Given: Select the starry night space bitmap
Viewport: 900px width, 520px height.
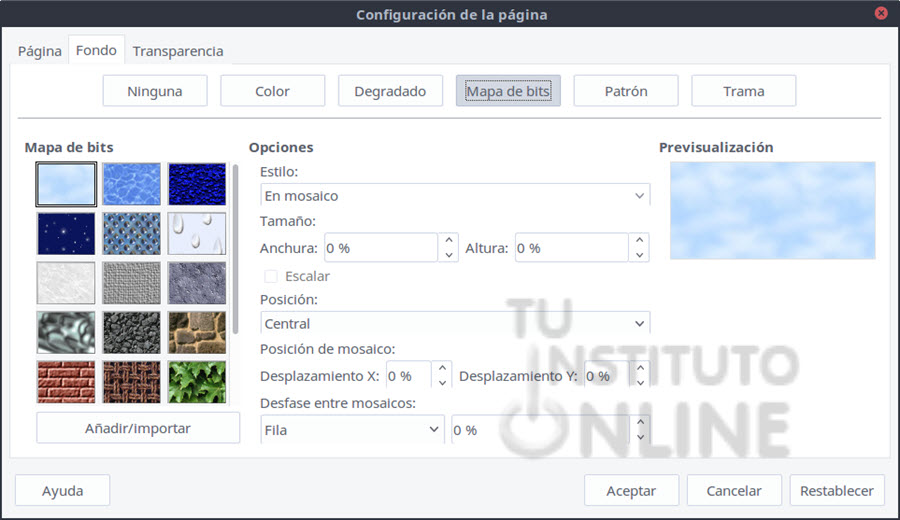Looking at the screenshot, I should pos(66,234).
